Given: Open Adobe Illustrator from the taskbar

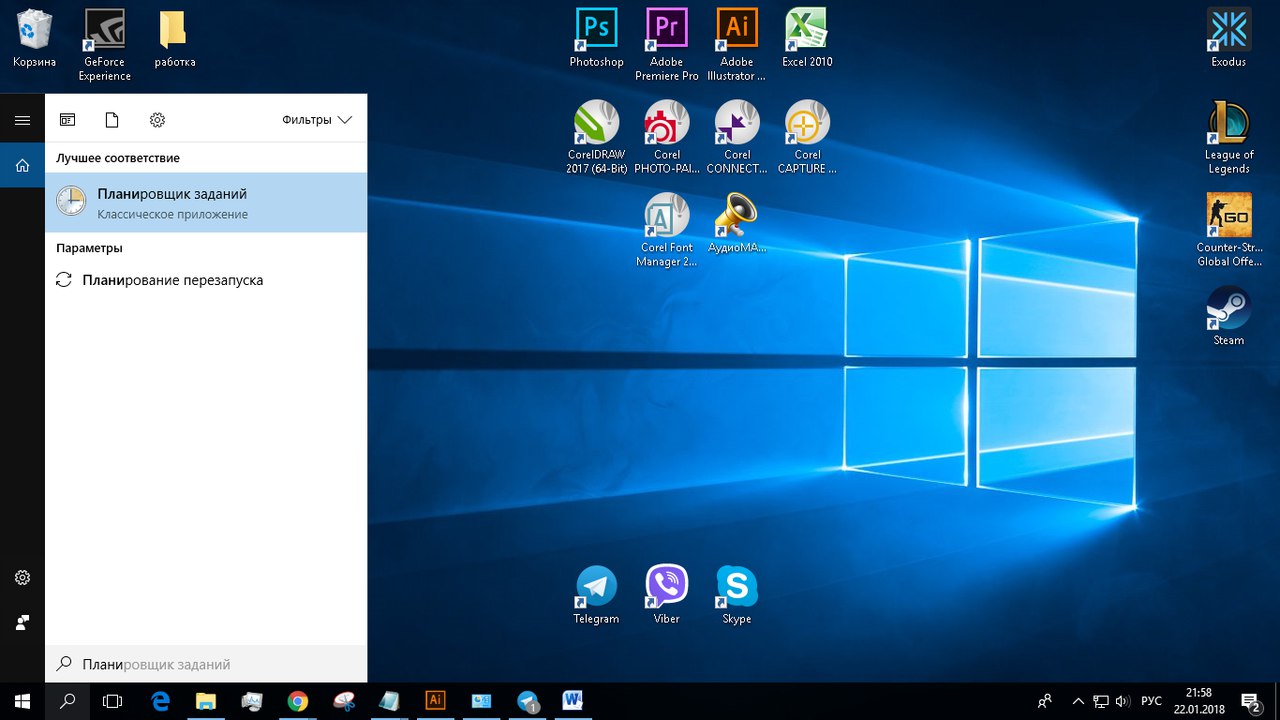Looking at the screenshot, I should click(435, 701).
